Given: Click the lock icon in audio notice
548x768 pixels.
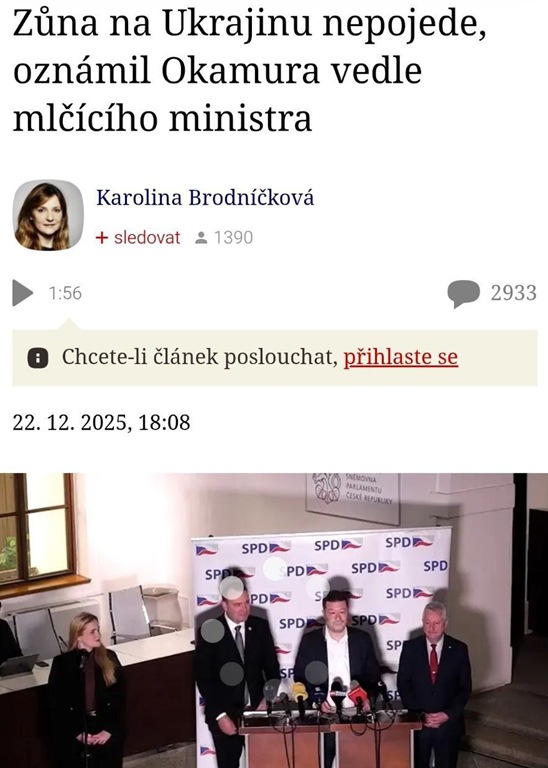Looking at the screenshot, I should 38,358.
